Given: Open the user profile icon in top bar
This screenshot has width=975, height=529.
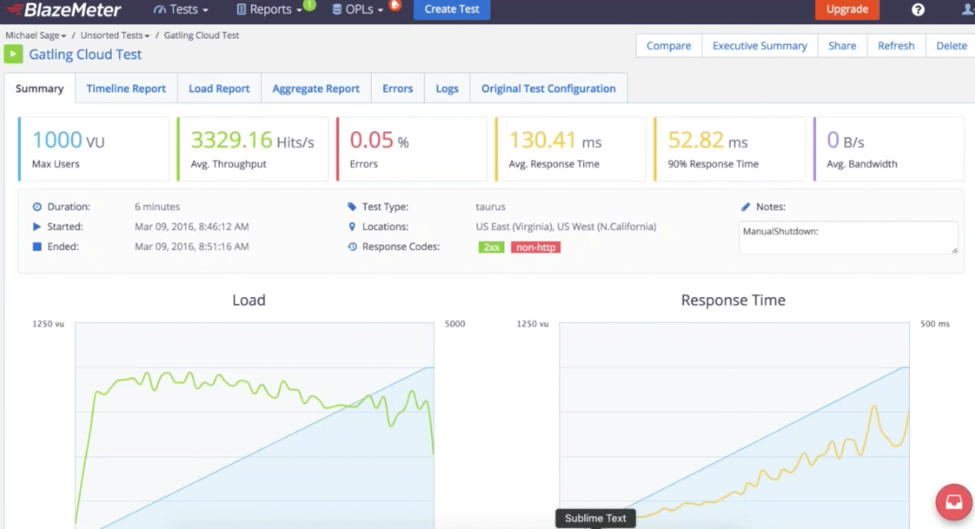Looking at the screenshot, I should tap(969, 9).
